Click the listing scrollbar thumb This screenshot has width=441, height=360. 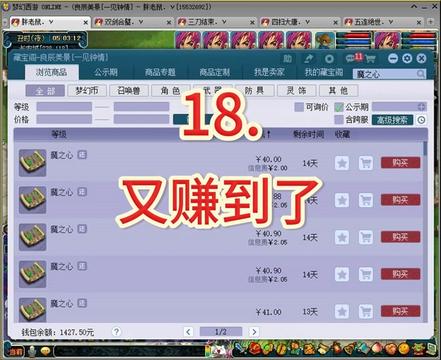pyautogui.click(x=425, y=148)
